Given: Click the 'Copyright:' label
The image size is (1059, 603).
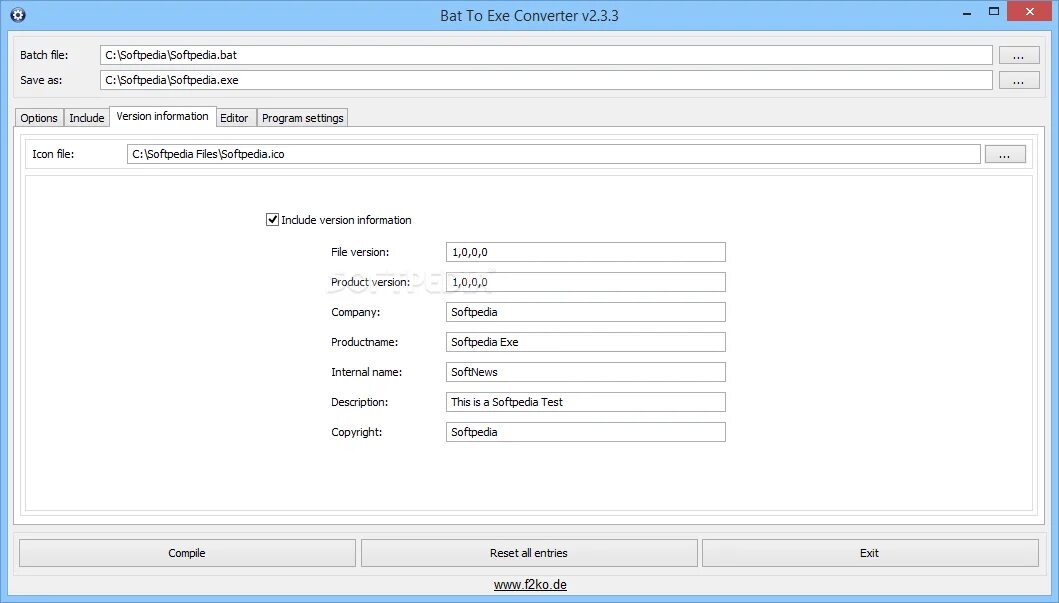Looking at the screenshot, I should click(x=356, y=432).
